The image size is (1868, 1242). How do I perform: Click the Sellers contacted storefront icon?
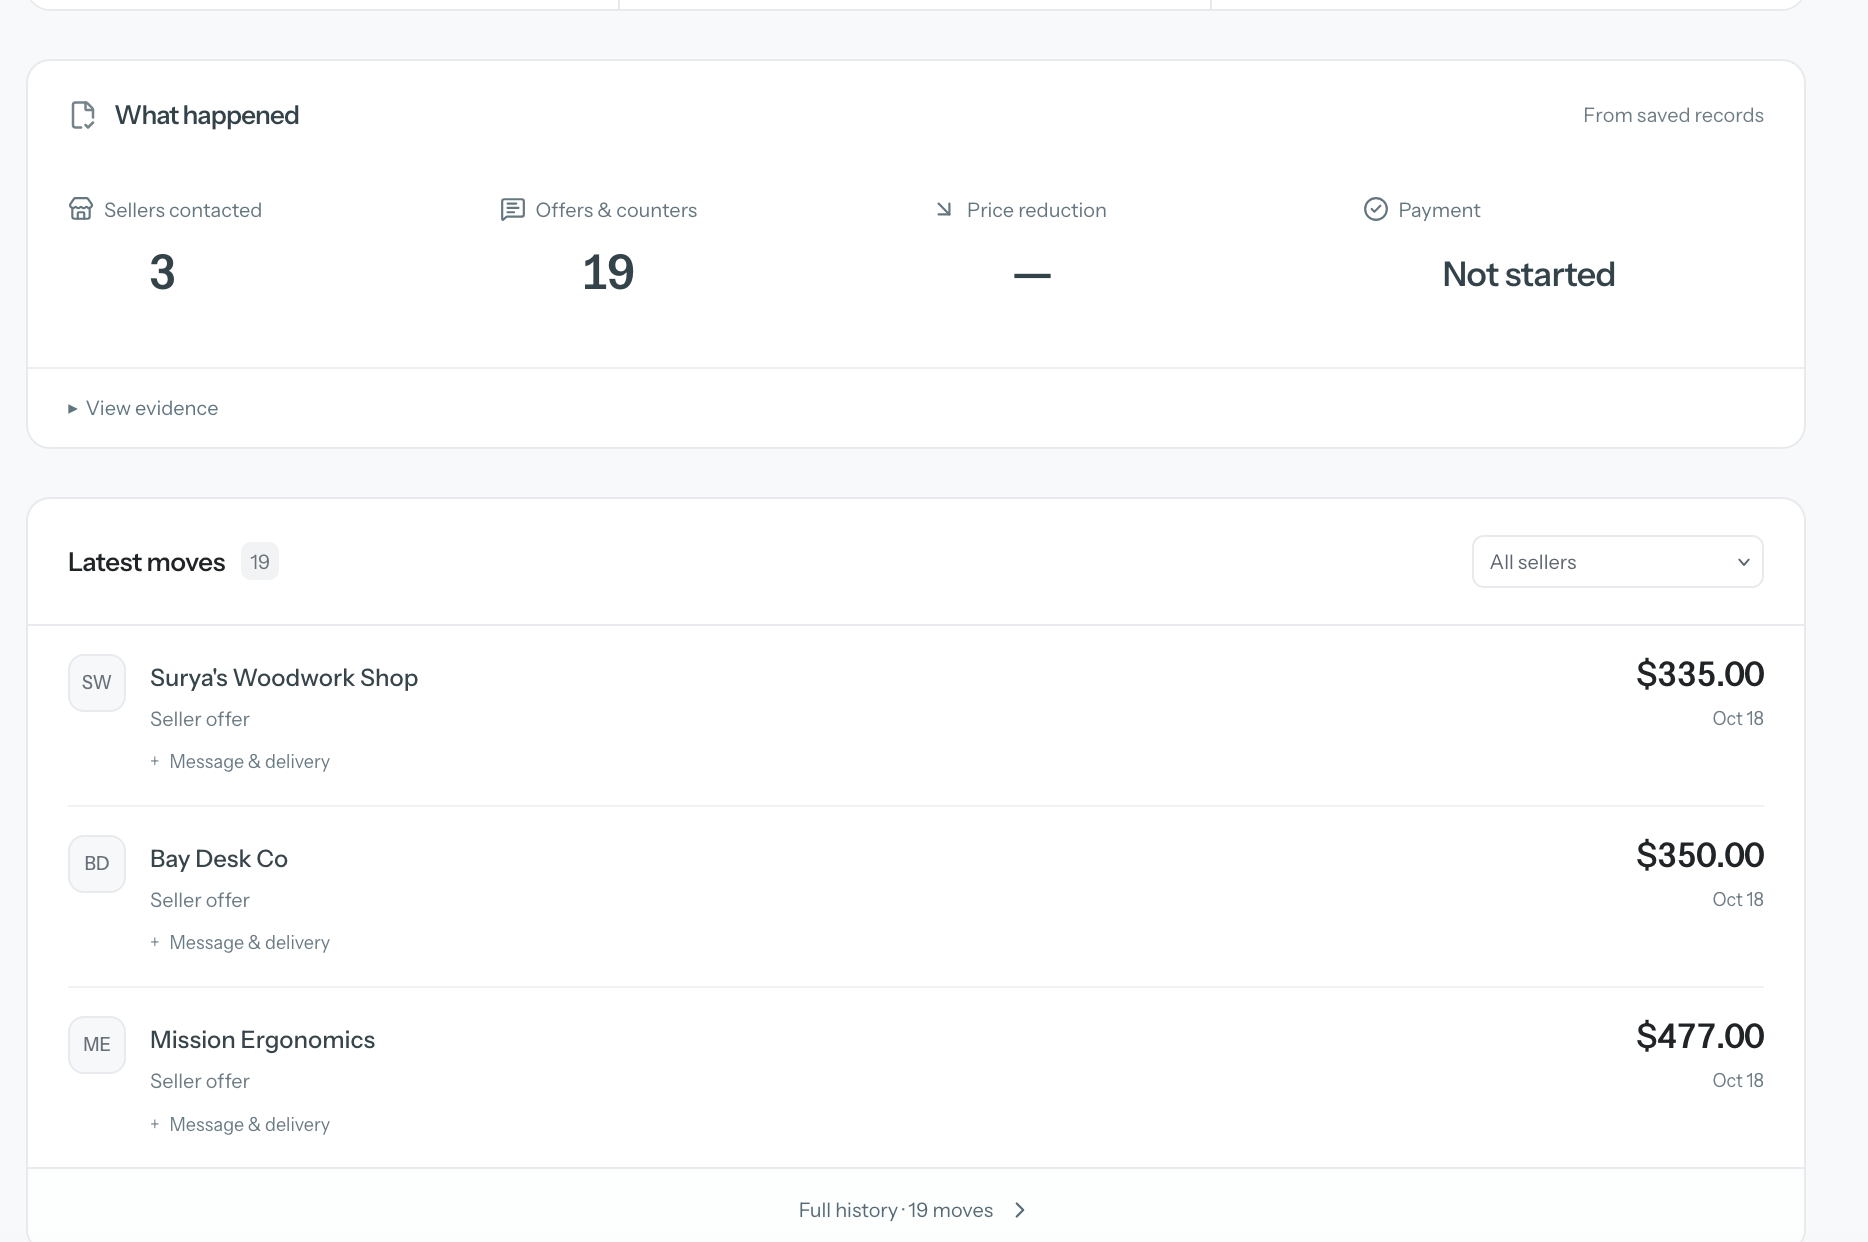coord(81,209)
